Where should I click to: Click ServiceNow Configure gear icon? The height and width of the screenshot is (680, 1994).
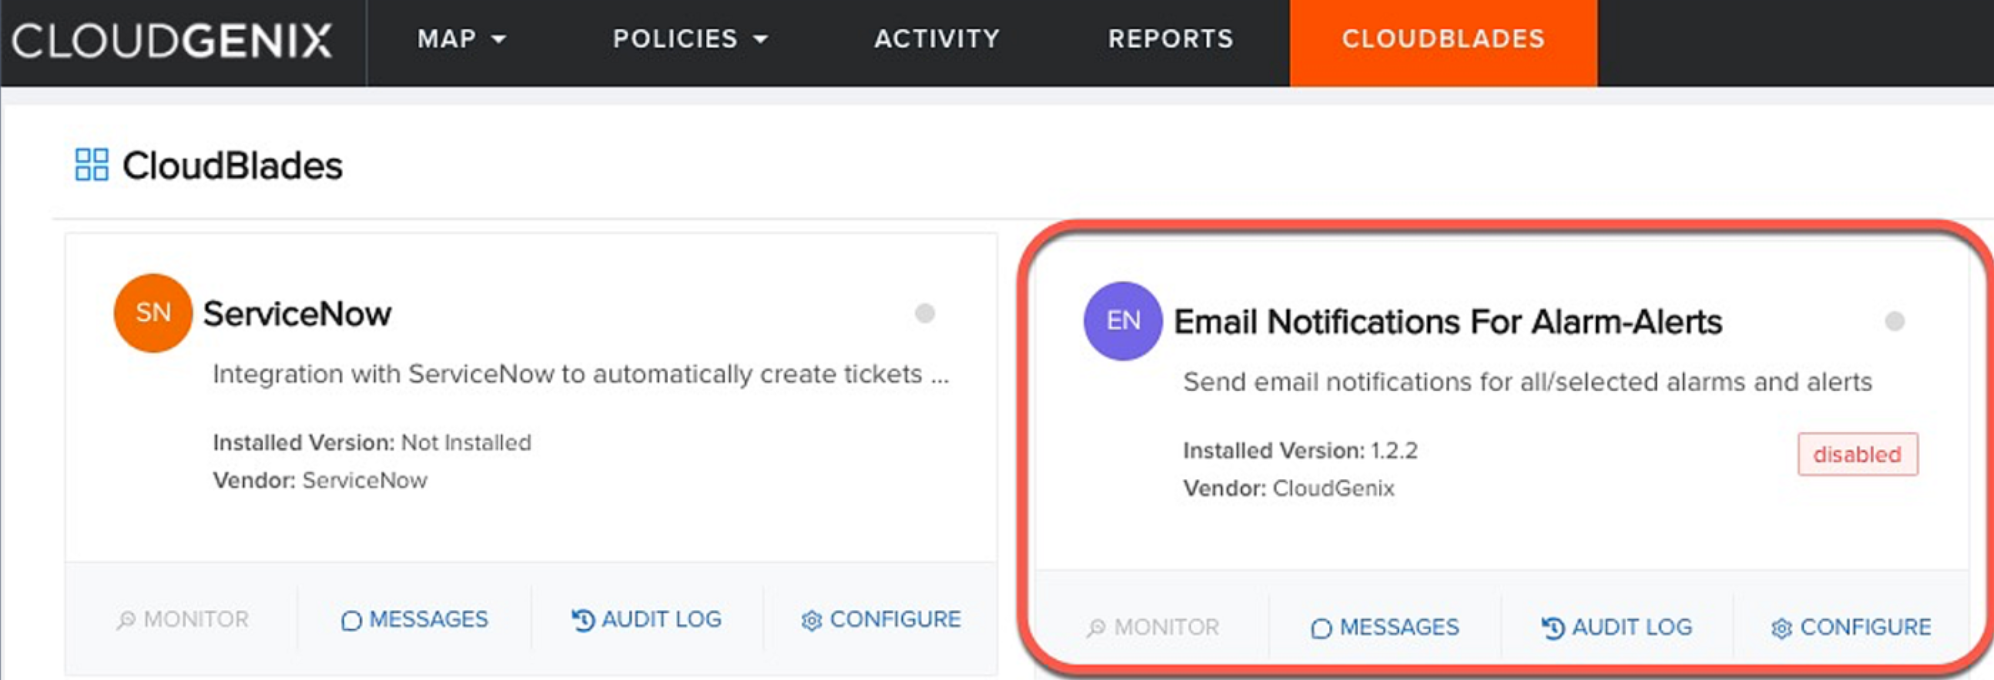point(811,621)
